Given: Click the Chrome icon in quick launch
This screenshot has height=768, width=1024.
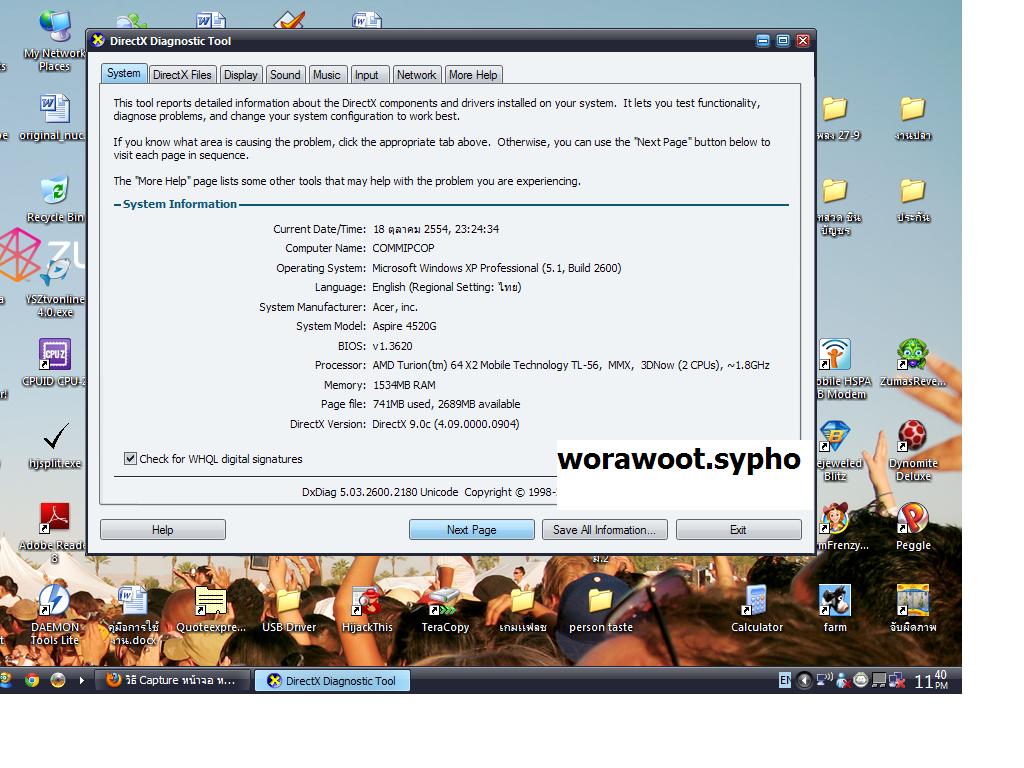Looking at the screenshot, I should tap(32, 680).
